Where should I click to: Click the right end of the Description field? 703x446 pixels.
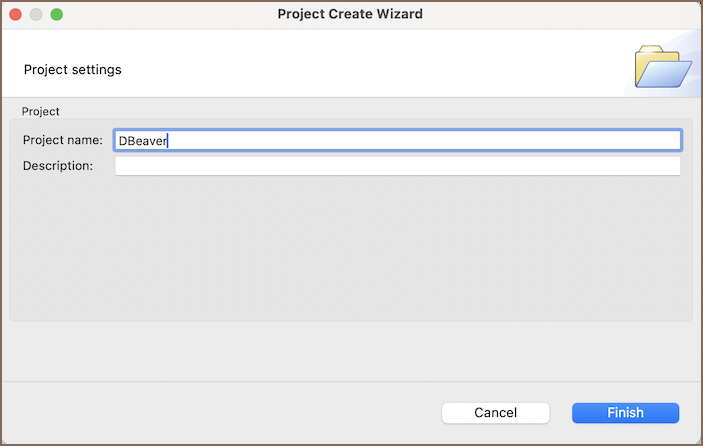click(x=672, y=166)
